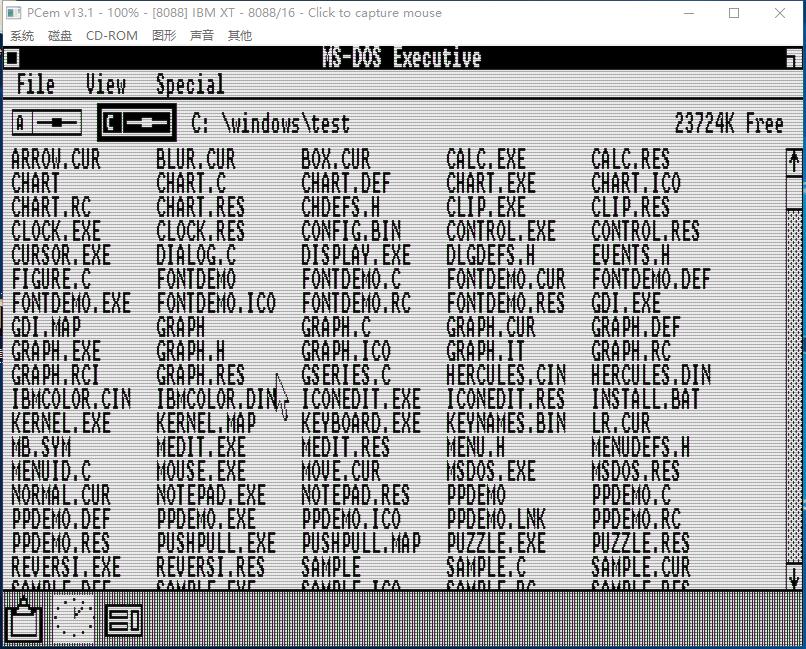Close the PCem window
The image size is (806, 649).
click(x=779, y=13)
